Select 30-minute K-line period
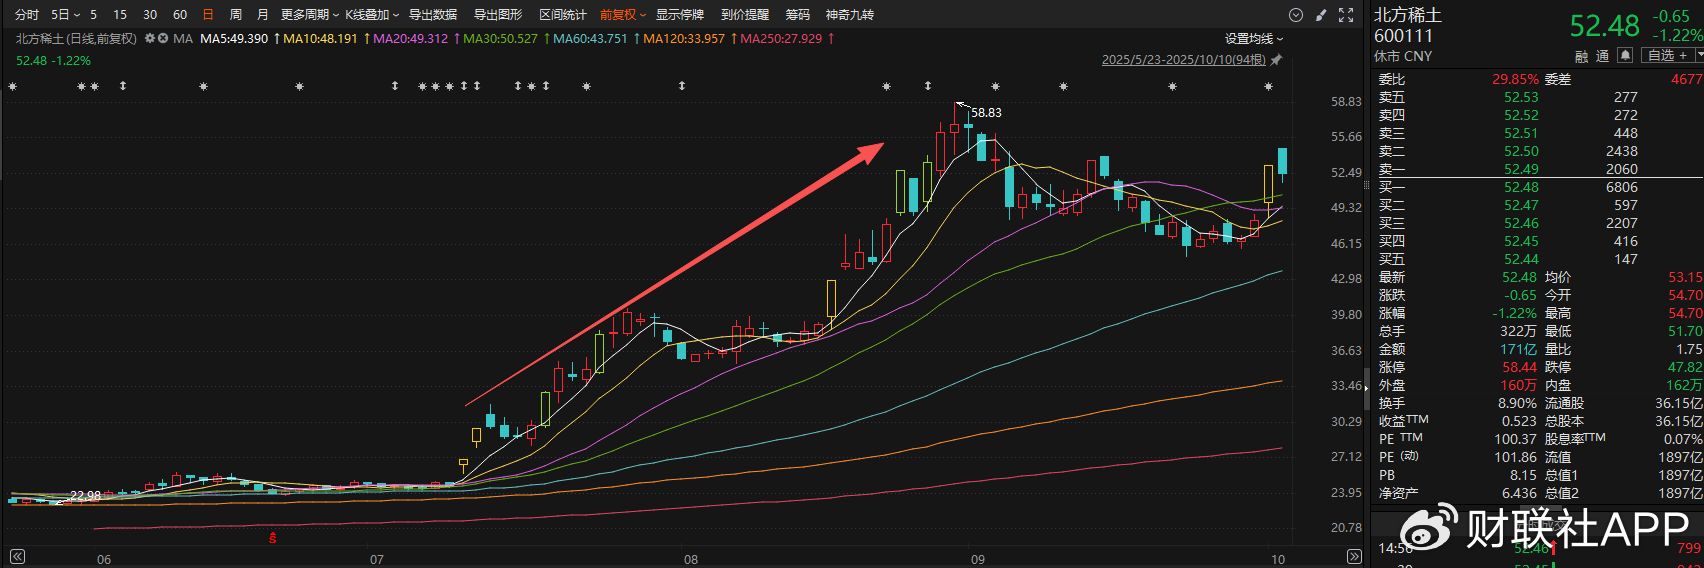This screenshot has width=1704, height=568. pos(150,15)
